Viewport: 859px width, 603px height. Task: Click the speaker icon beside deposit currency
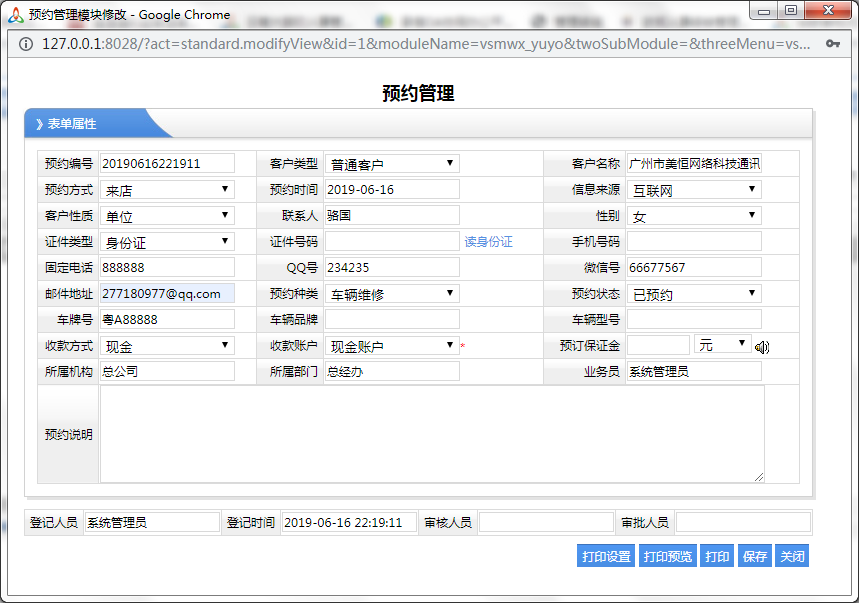(762, 347)
